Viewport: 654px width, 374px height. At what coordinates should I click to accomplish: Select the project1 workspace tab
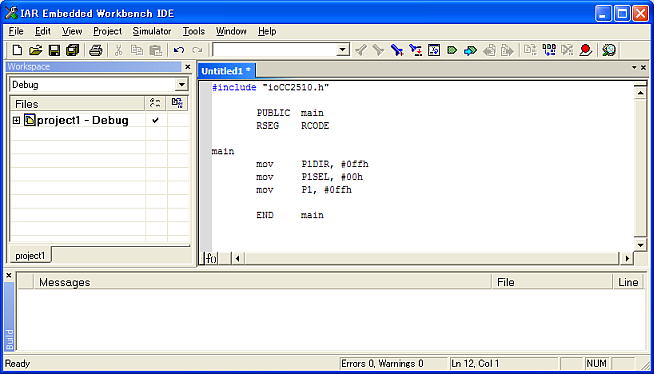30,256
